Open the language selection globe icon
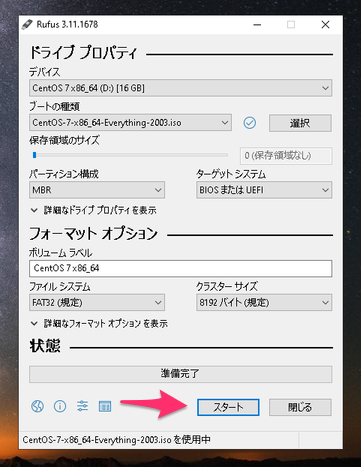 37,406
